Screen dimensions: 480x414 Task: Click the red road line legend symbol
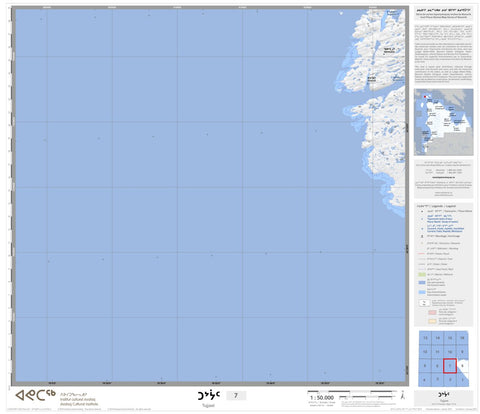point(422,254)
